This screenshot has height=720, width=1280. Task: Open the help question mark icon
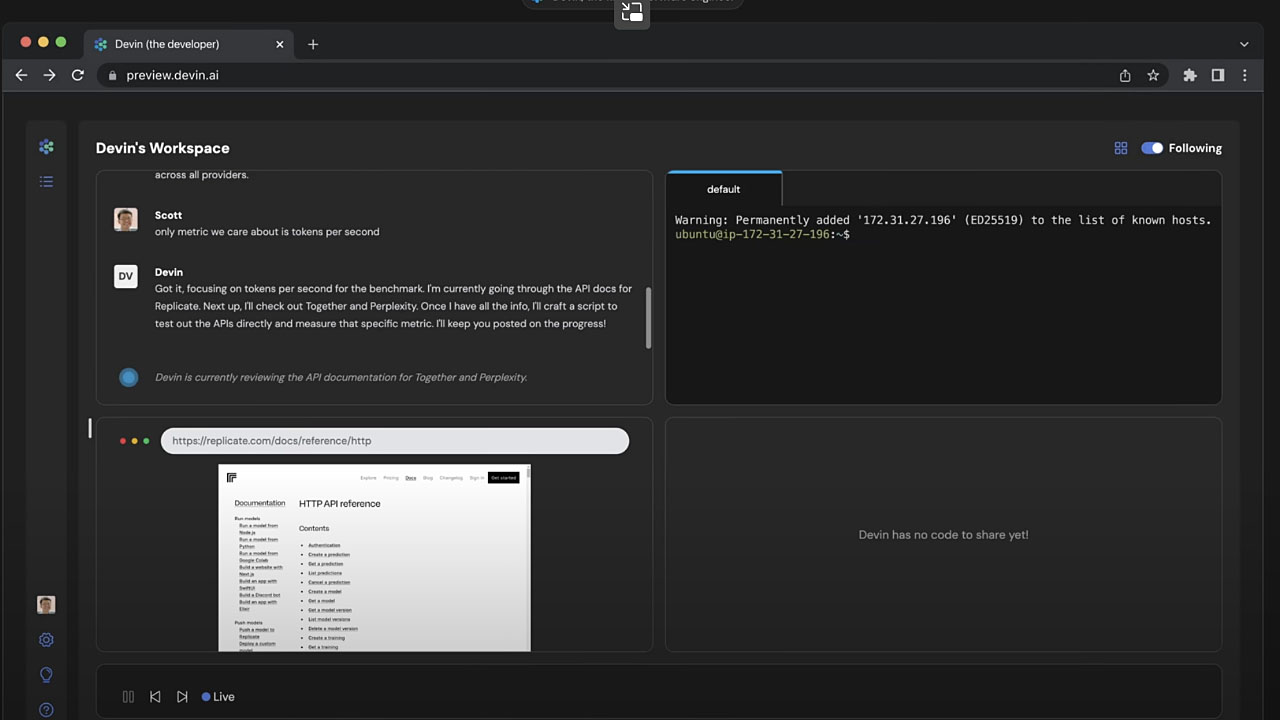click(x=46, y=710)
